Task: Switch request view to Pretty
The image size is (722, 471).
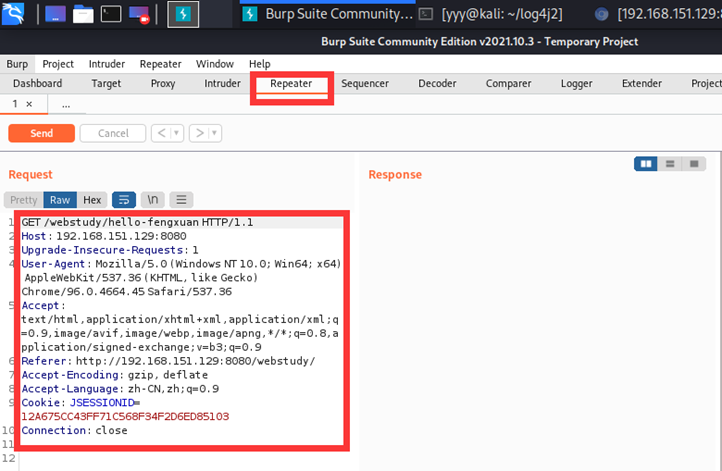Action: point(23,200)
